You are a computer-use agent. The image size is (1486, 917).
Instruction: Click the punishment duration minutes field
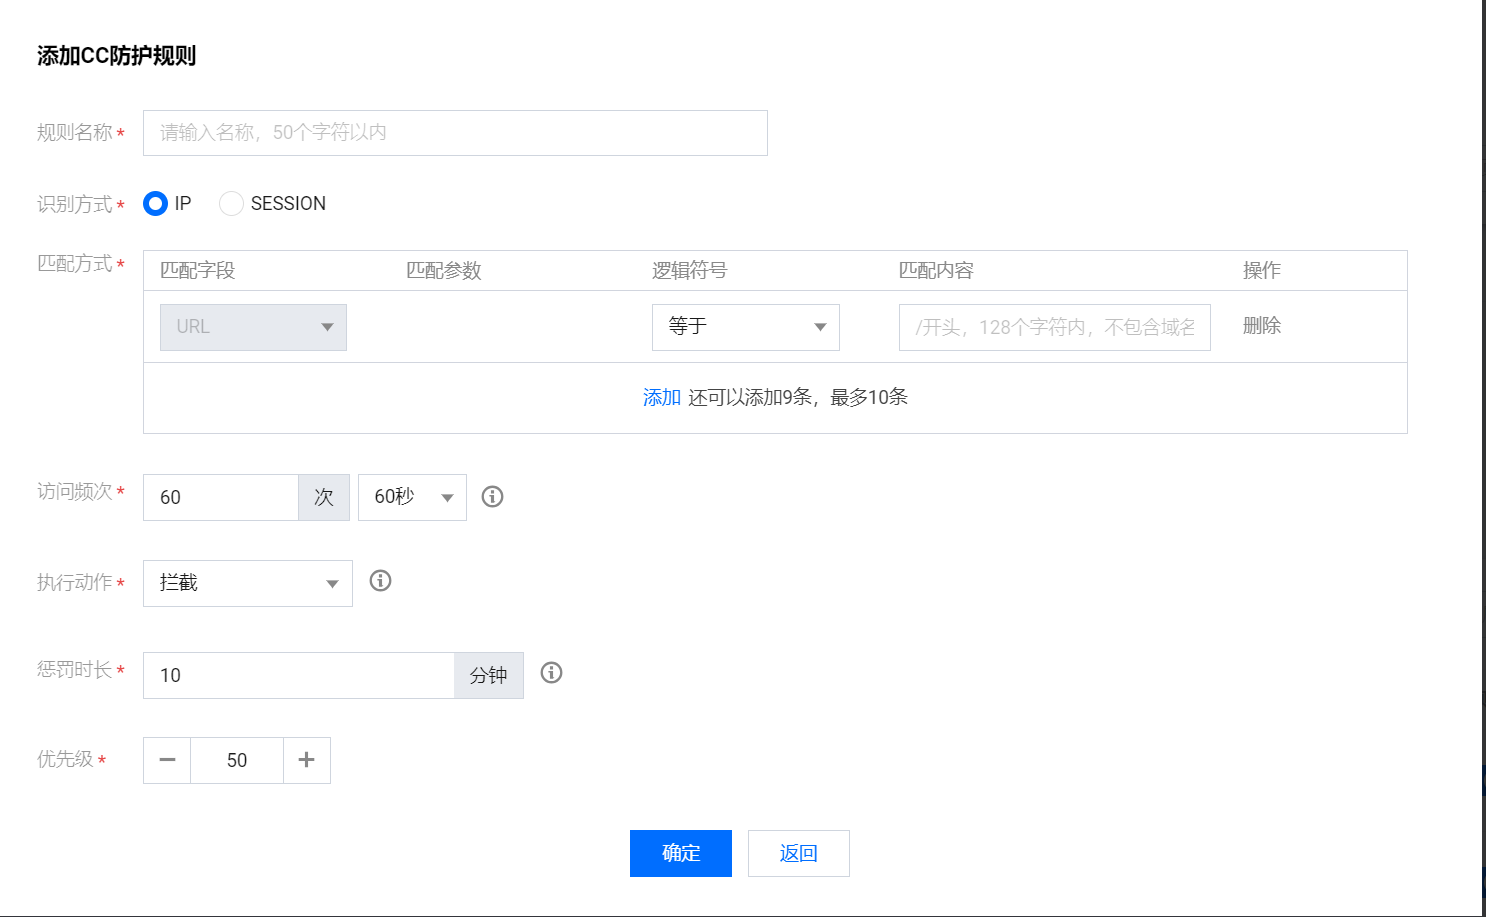299,675
